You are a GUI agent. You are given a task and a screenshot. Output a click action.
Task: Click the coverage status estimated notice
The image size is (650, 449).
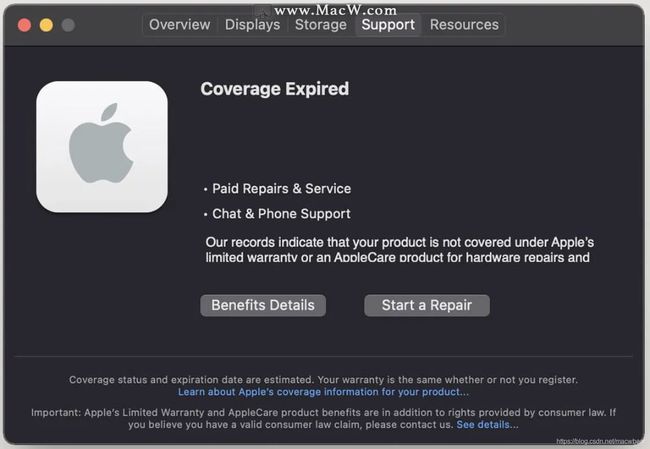323,380
